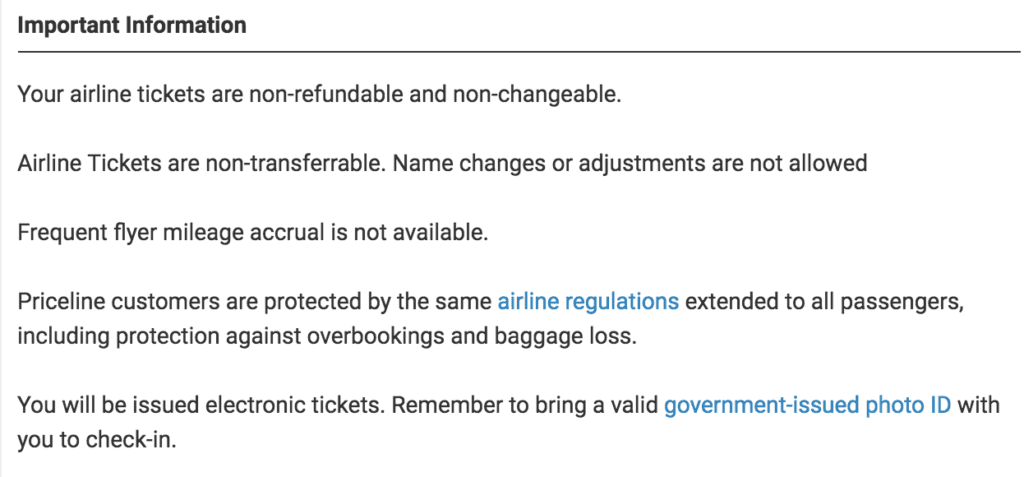
Task: Click the words "Your airline tickets"
Action: (105, 96)
